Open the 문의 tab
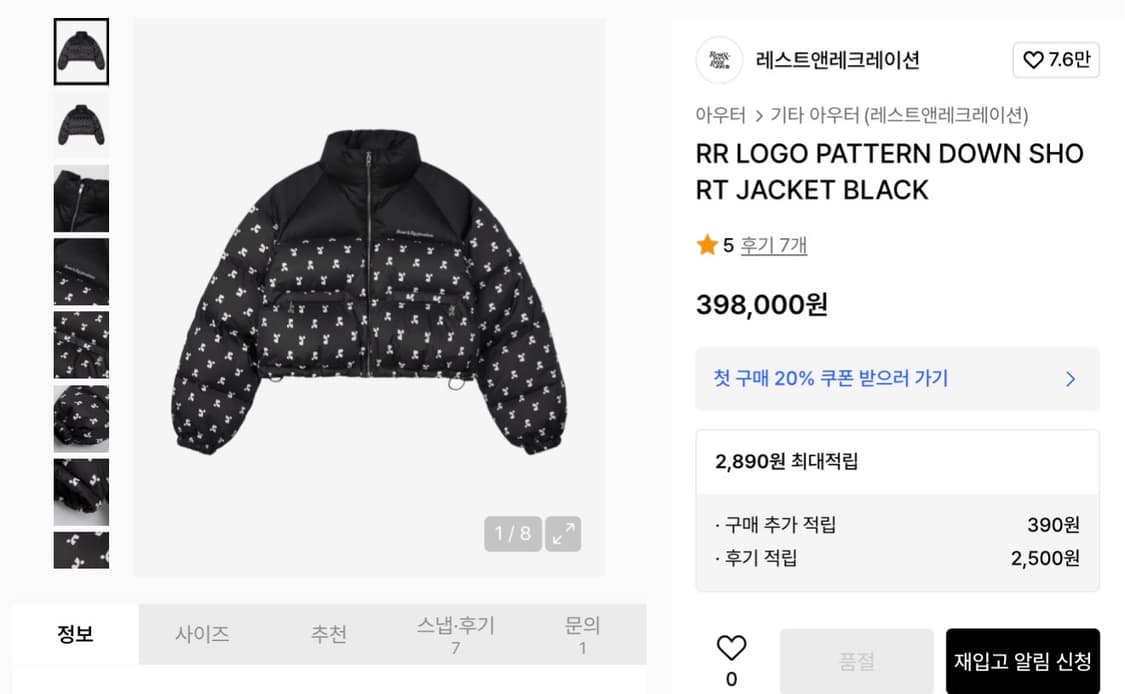1125x694 pixels. [x=582, y=634]
